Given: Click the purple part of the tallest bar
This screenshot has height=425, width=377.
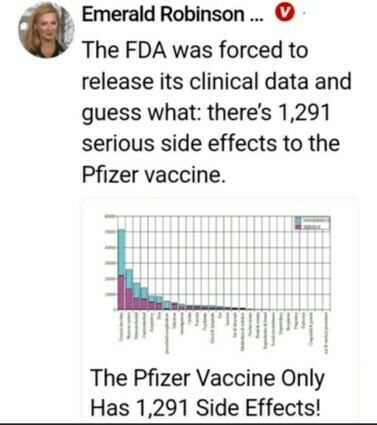Looking at the screenshot, I should click(121, 292).
